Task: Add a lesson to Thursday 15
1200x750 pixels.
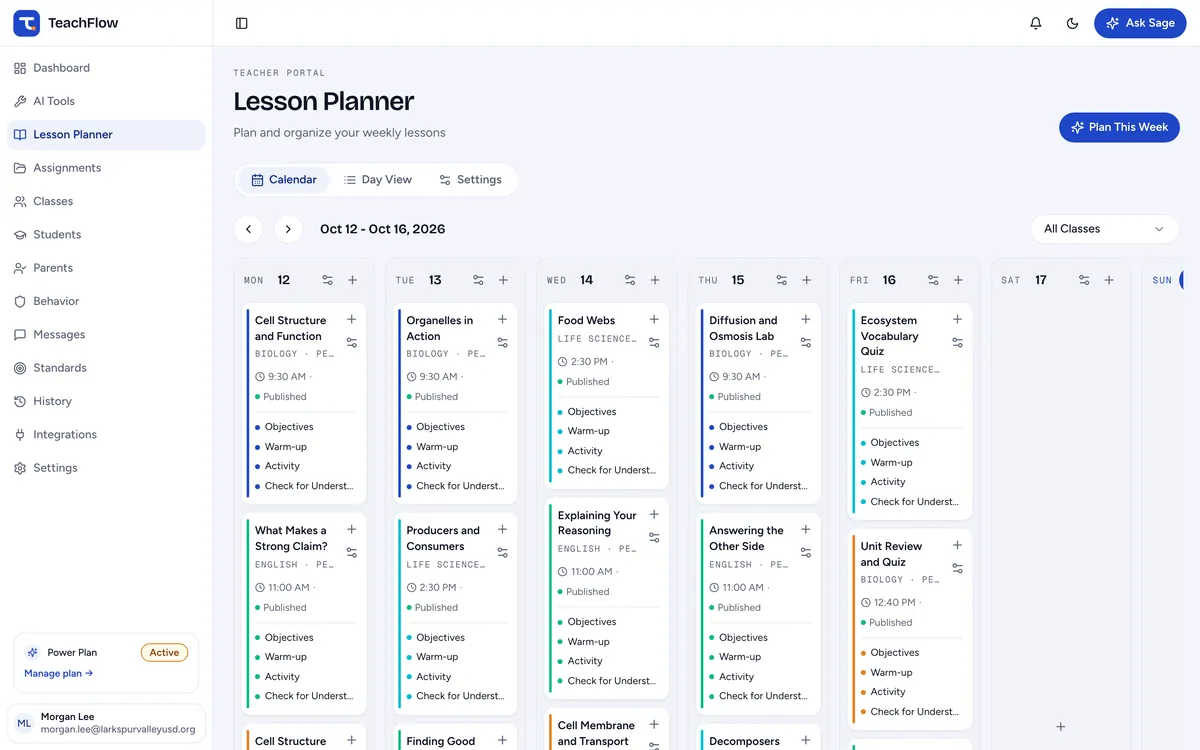Action: coord(806,280)
